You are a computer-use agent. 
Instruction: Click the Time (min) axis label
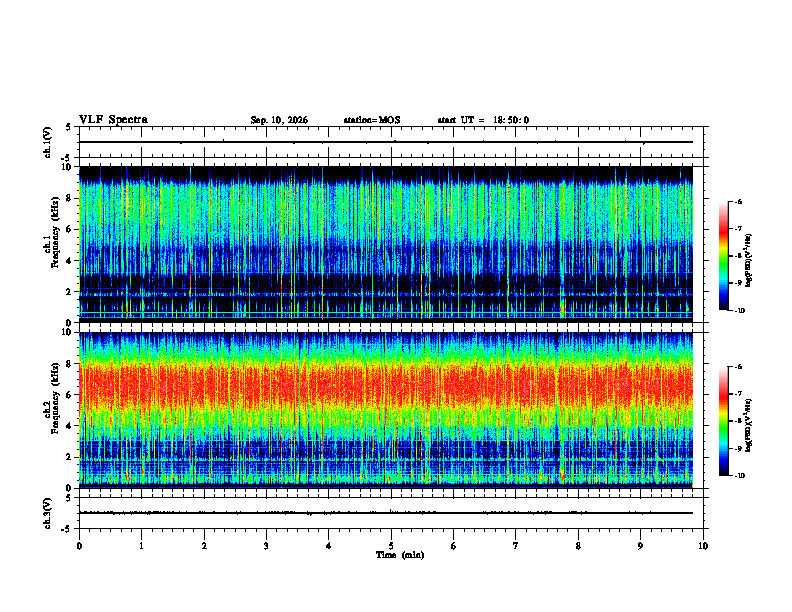400,555
